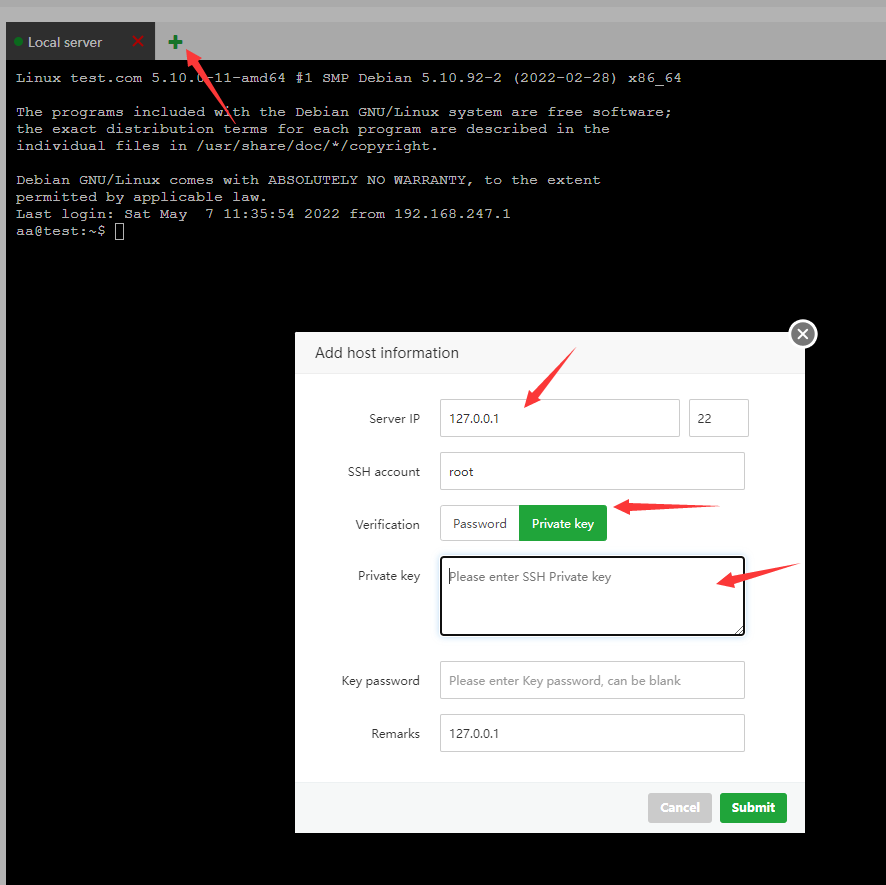Click the 'Private key' field label

(x=389, y=576)
